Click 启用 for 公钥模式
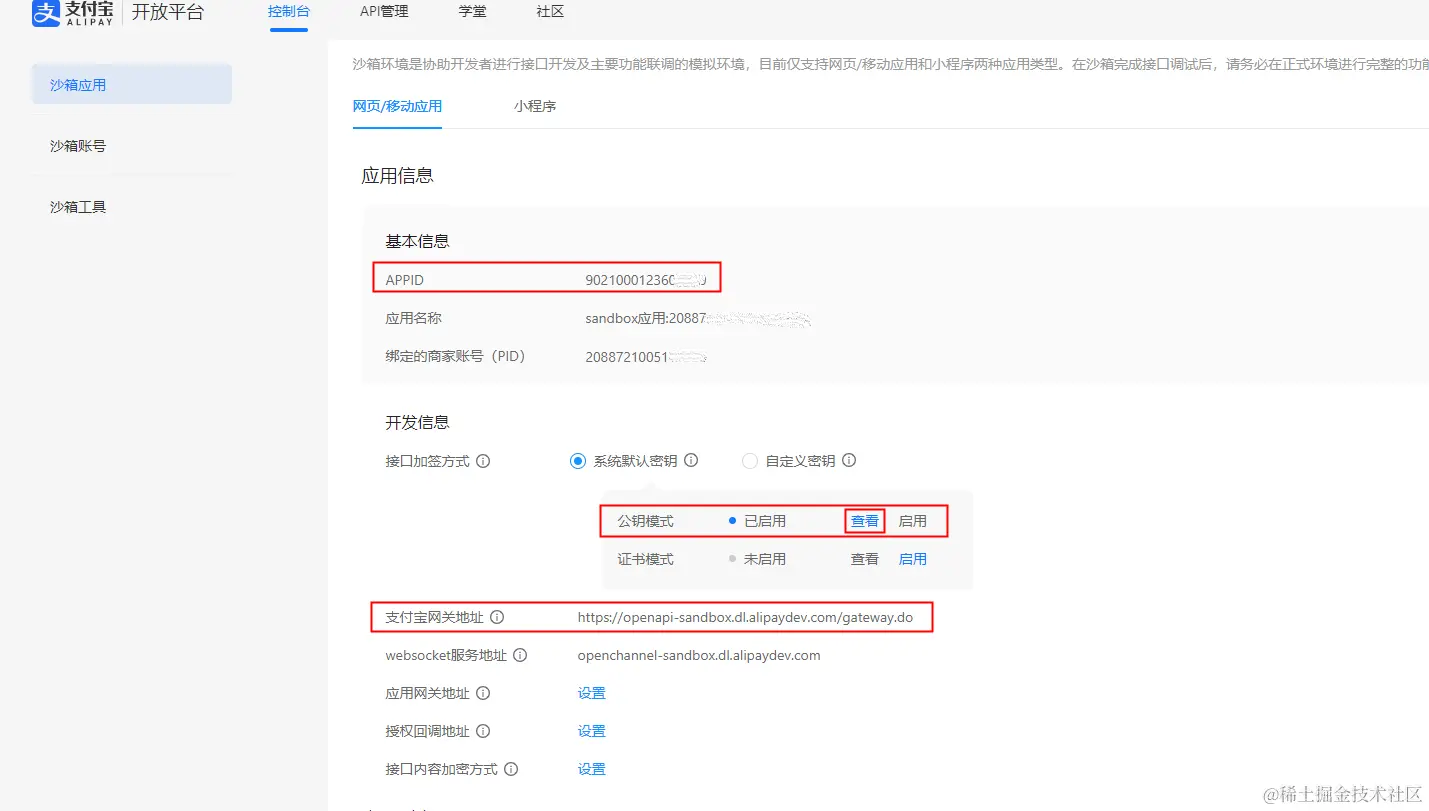Image resolution: width=1429 pixels, height=811 pixels. (913, 521)
